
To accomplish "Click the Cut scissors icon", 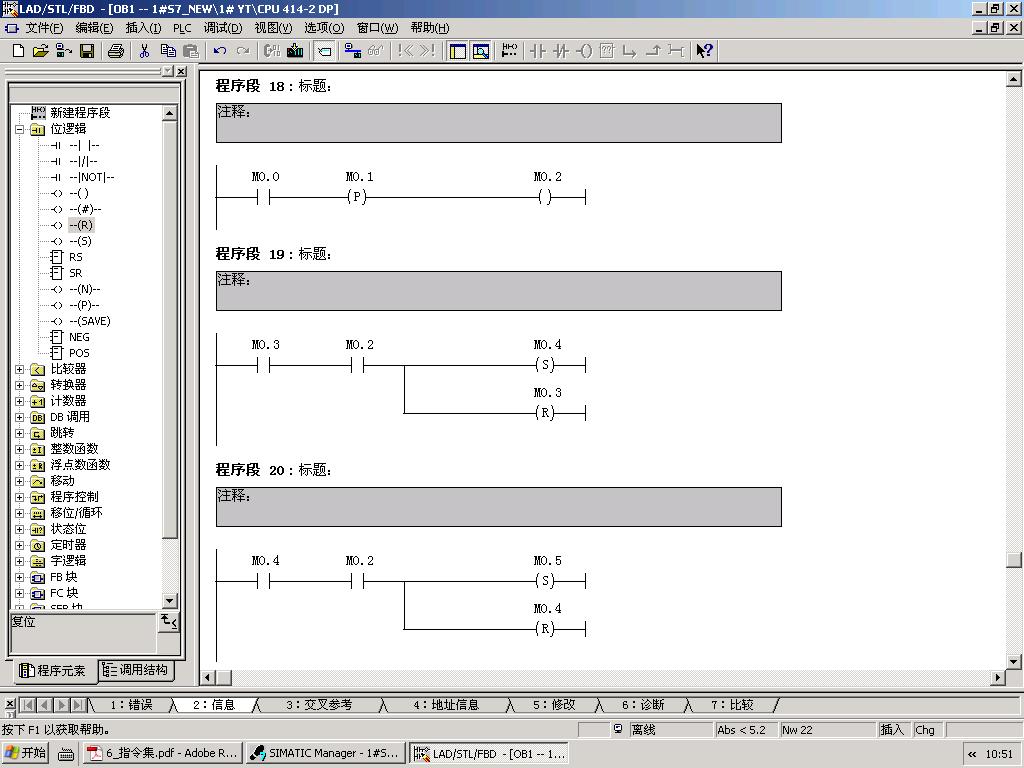I will coord(145,51).
